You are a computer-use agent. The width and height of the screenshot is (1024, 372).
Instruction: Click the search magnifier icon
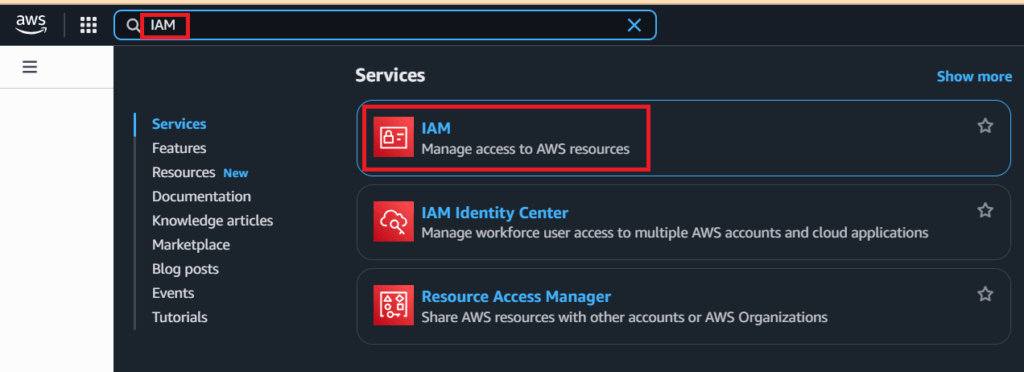click(x=133, y=25)
